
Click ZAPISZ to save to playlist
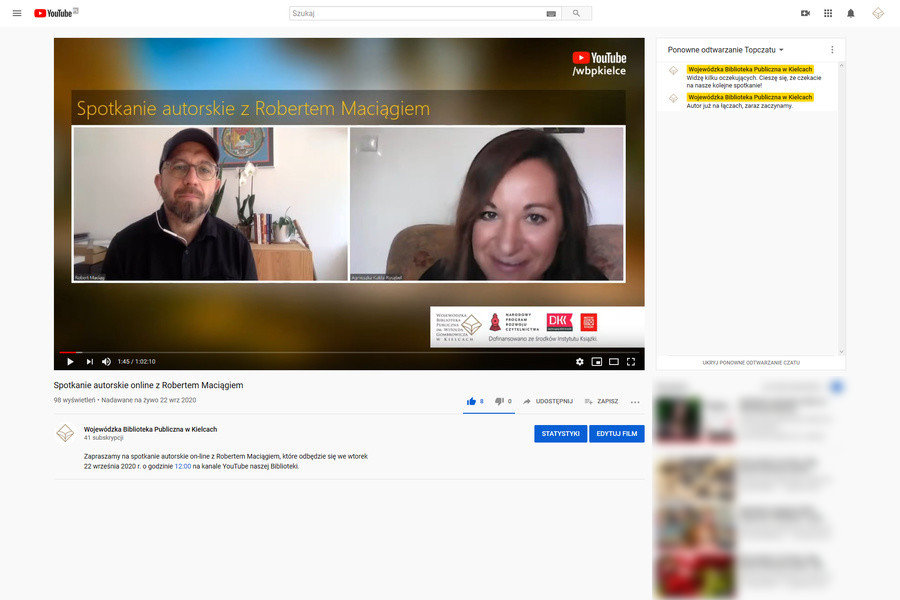click(601, 401)
